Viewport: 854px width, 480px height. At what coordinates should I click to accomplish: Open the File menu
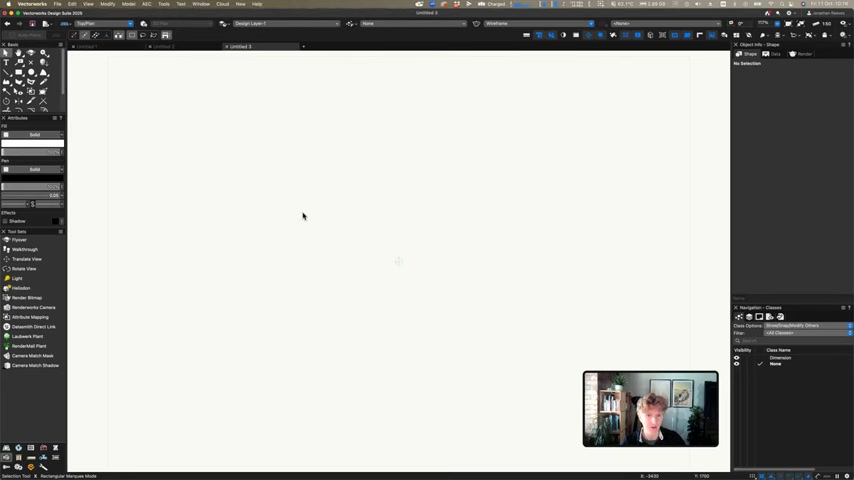[x=57, y=4]
